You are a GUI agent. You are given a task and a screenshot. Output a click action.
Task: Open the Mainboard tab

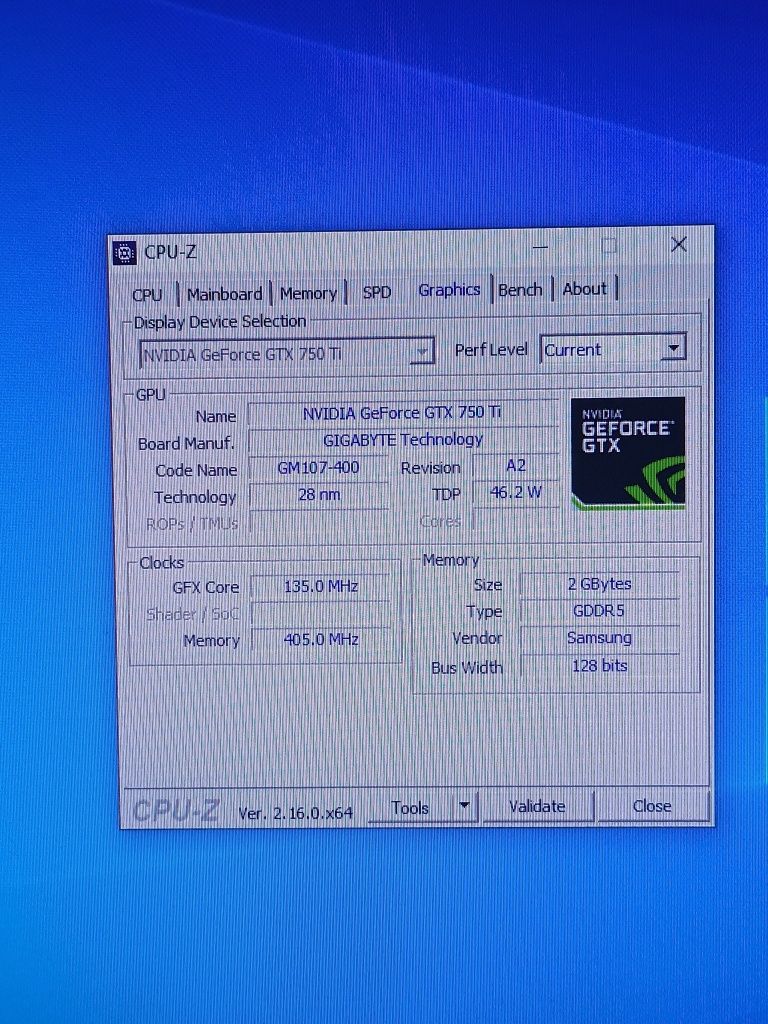pos(224,294)
